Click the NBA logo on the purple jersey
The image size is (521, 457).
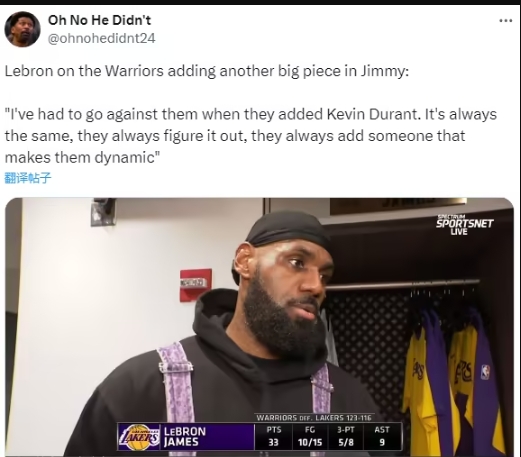point(485,372)
